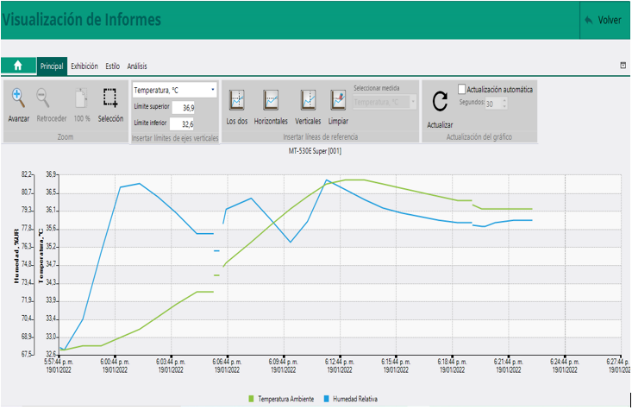Go to the Análisis tab
This screenshot has width=632, height=410.
click(x=137, y=66)
